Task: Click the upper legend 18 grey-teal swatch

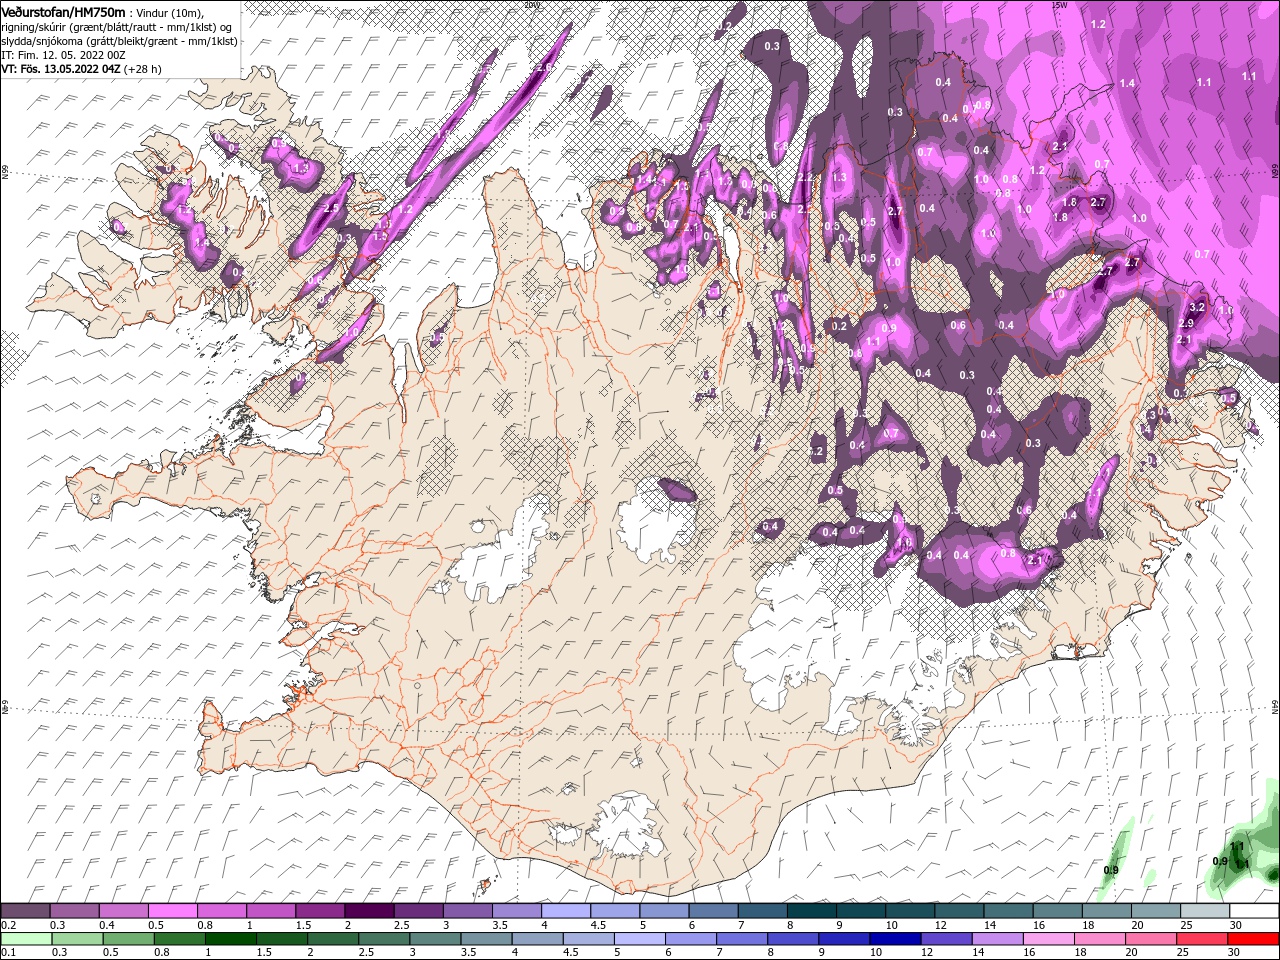Action: click(x=1105, y=911)
